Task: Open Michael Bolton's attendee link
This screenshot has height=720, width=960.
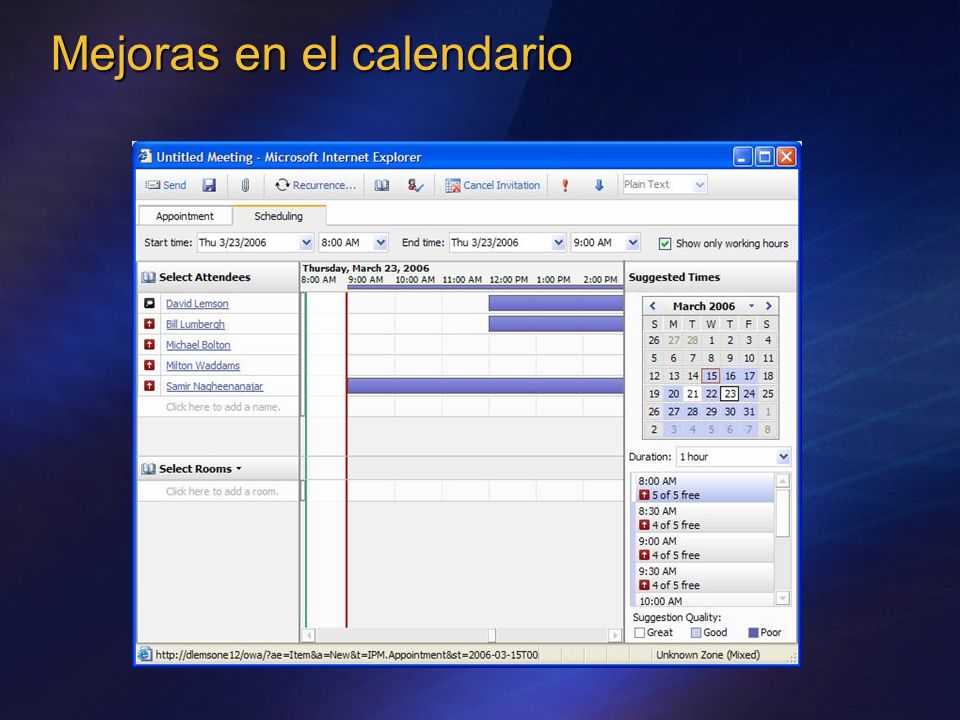Action: pyautogui.click(x=198, y=345)
